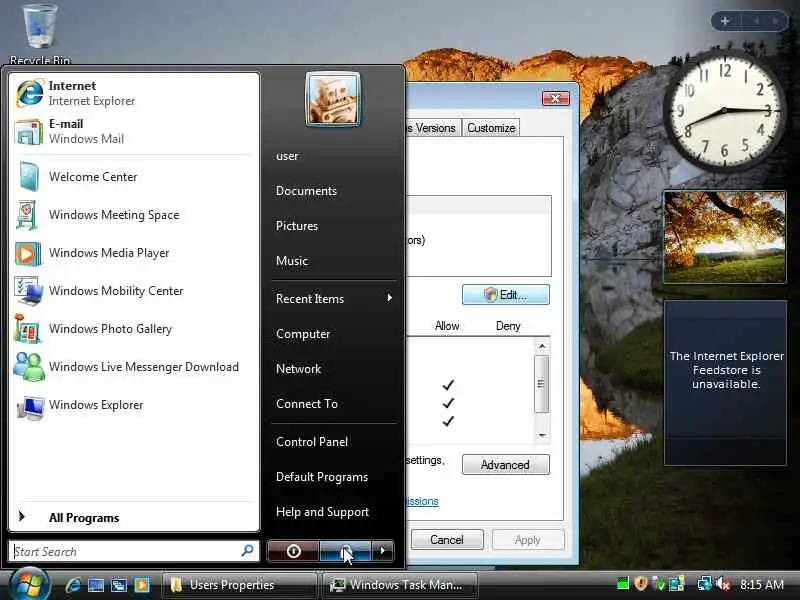Click the Feedstore unavailable feed gadget

coord(725,383)
